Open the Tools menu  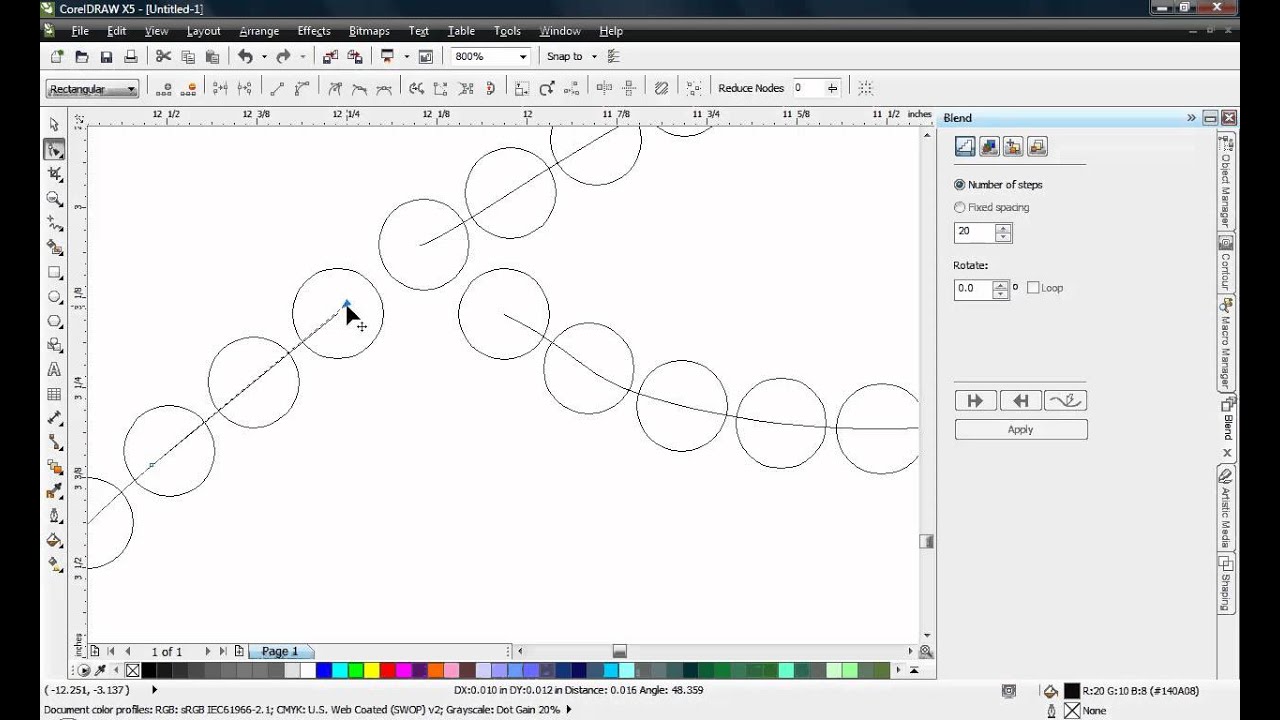coord(507,31)
